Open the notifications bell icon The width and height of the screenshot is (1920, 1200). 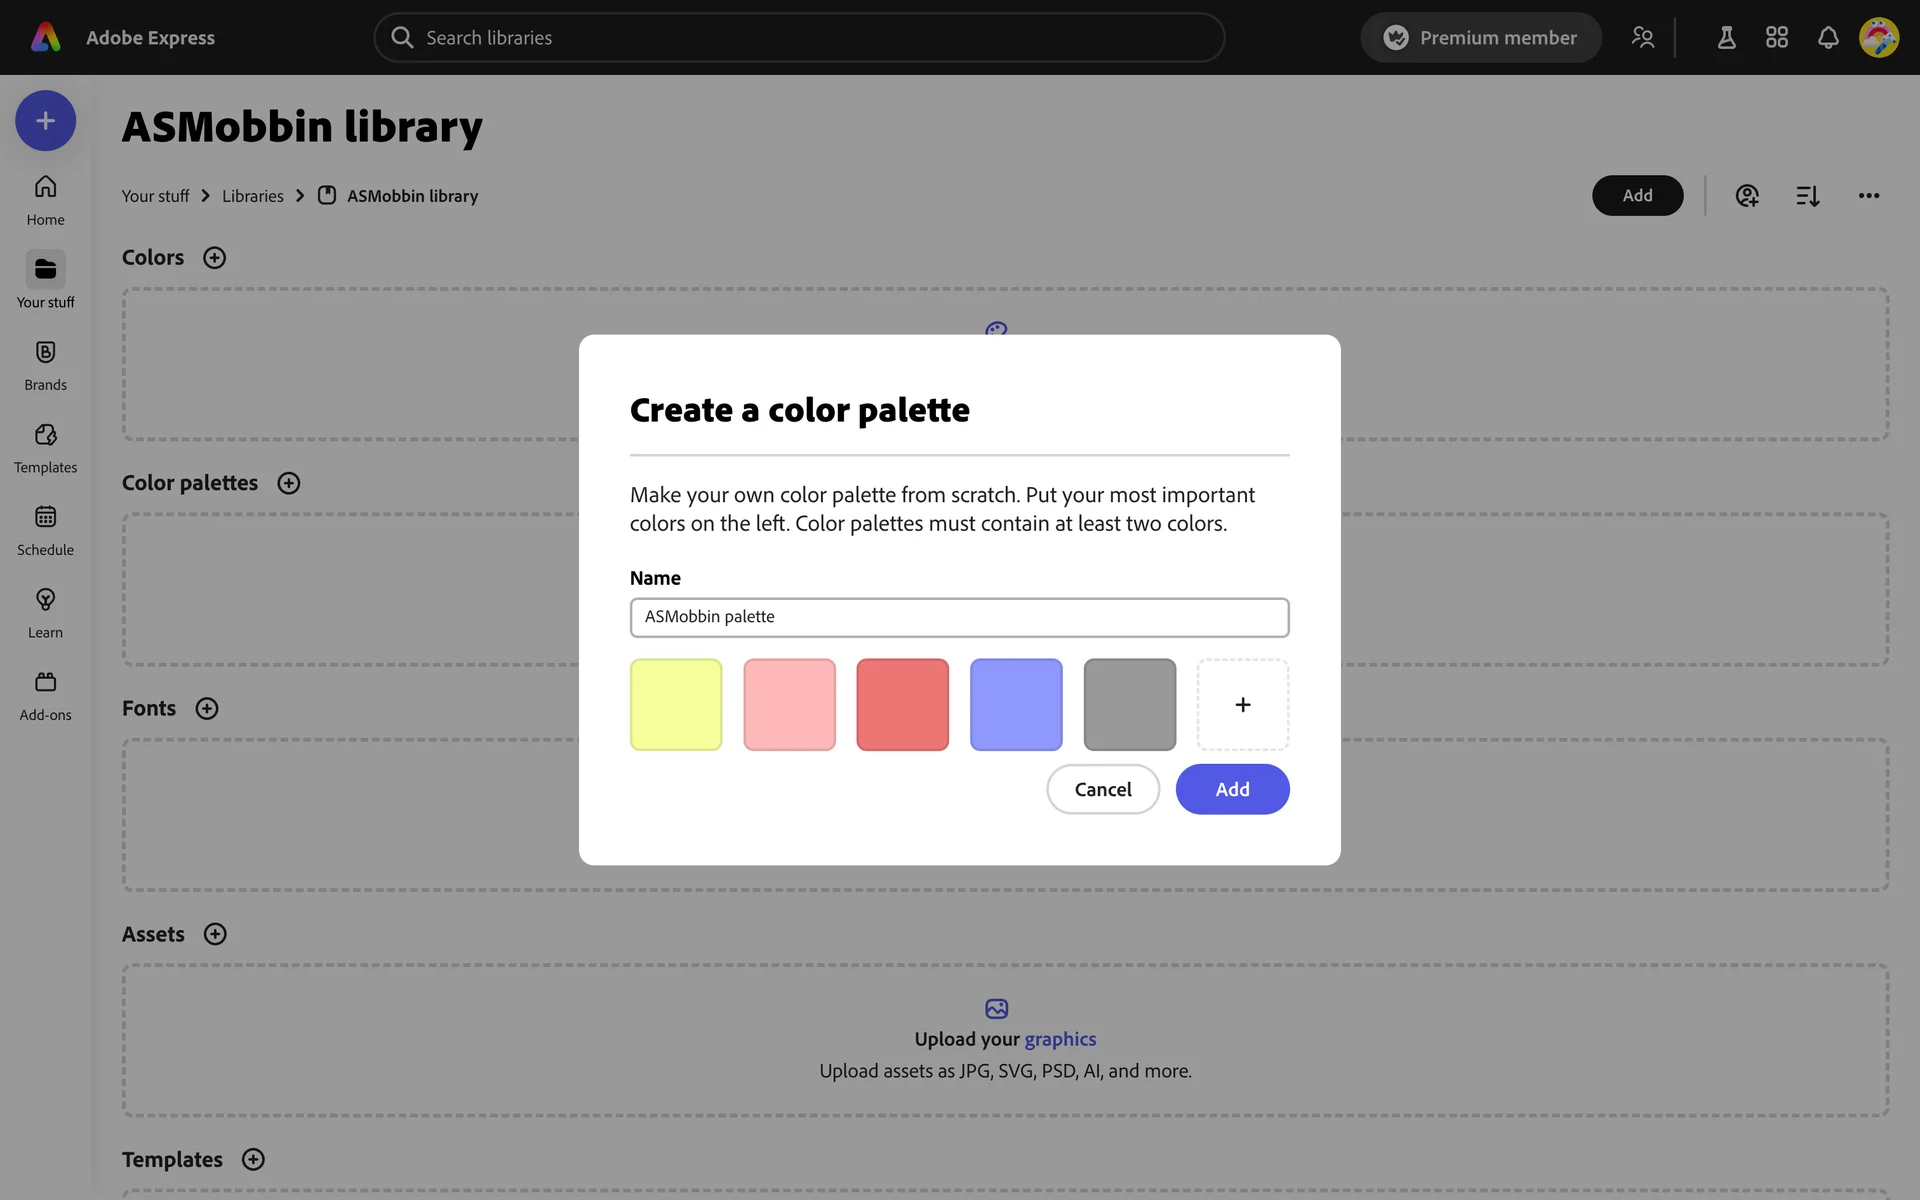coord(1827,38)
